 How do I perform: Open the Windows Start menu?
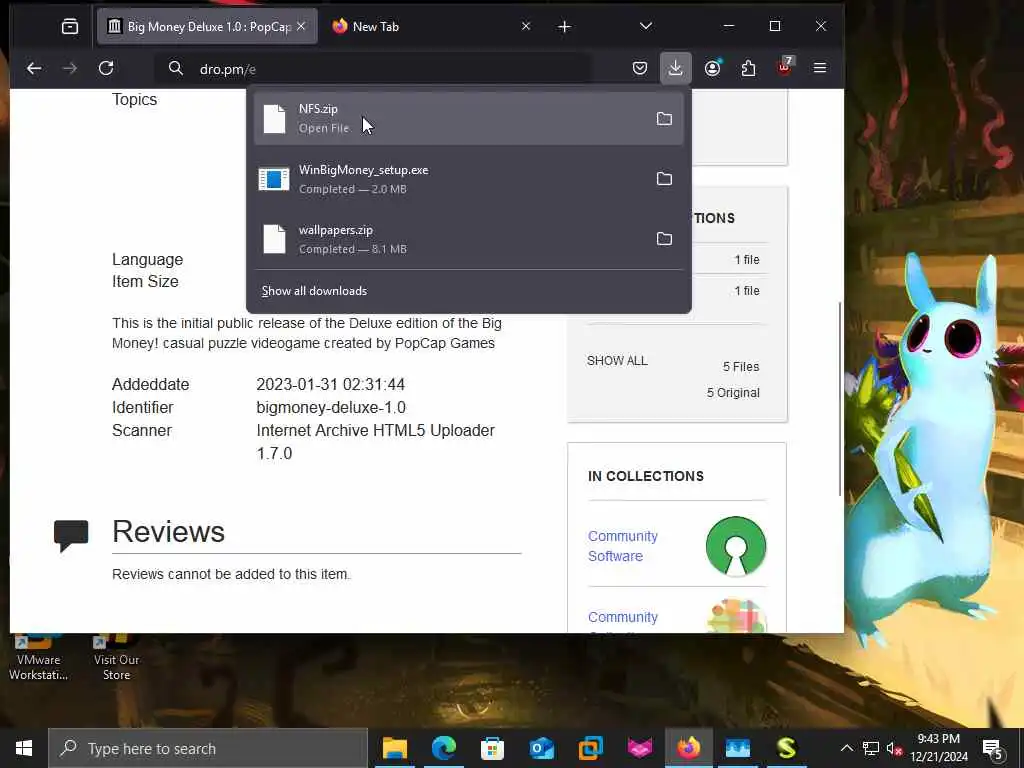click(x=24, y=748)
